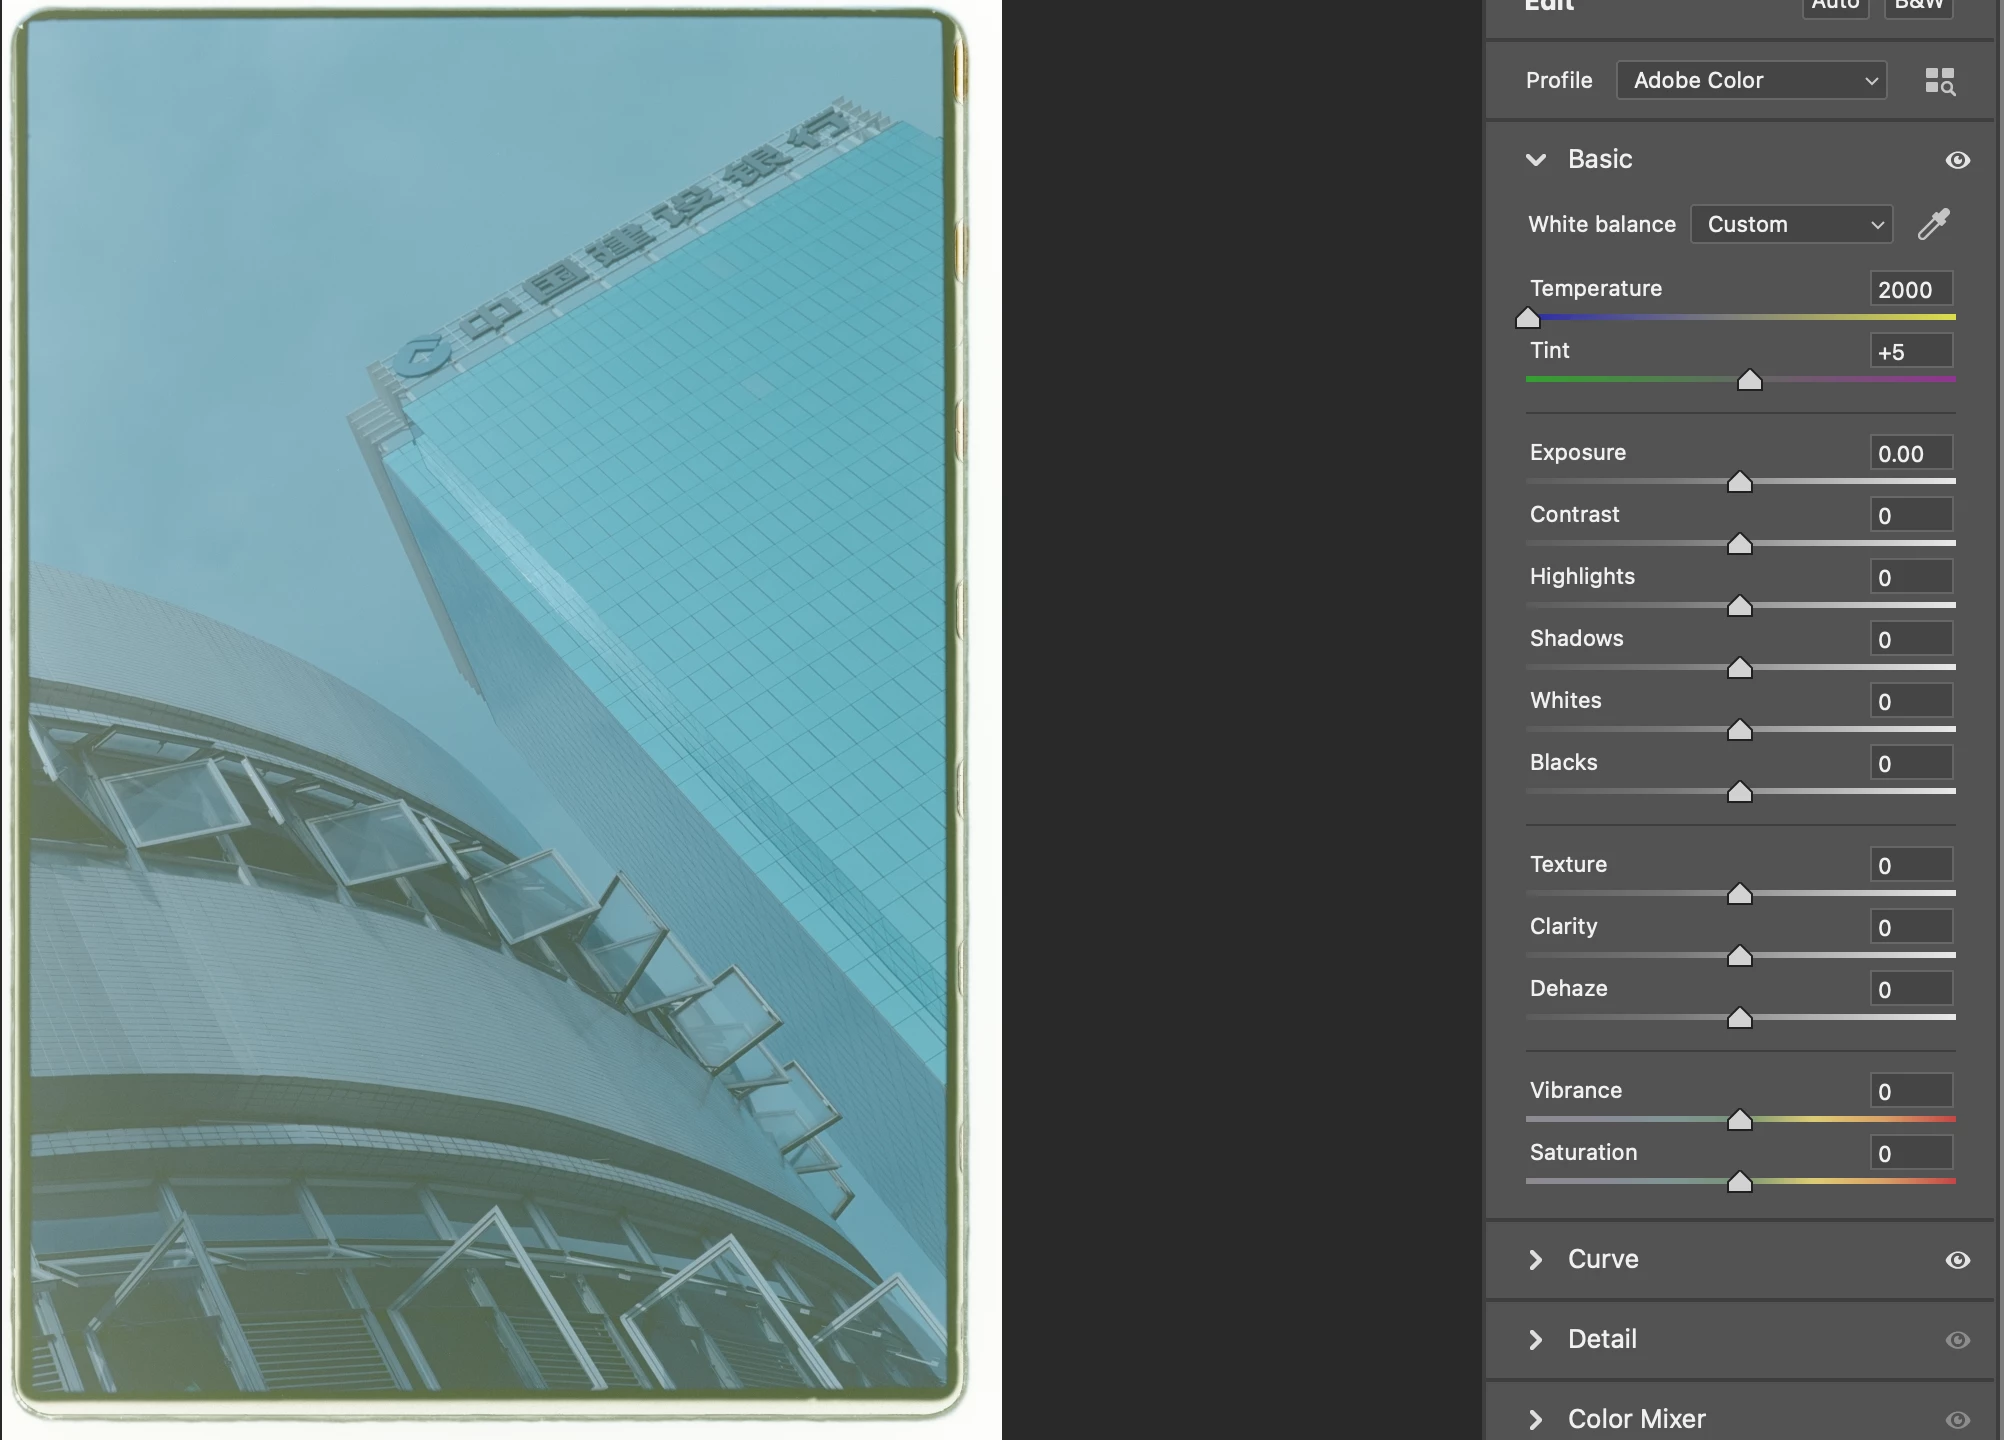Viewport: 2004px width, 1440px height.
Task: Collapse the Basic section chevron
Action: point(1536,160)
